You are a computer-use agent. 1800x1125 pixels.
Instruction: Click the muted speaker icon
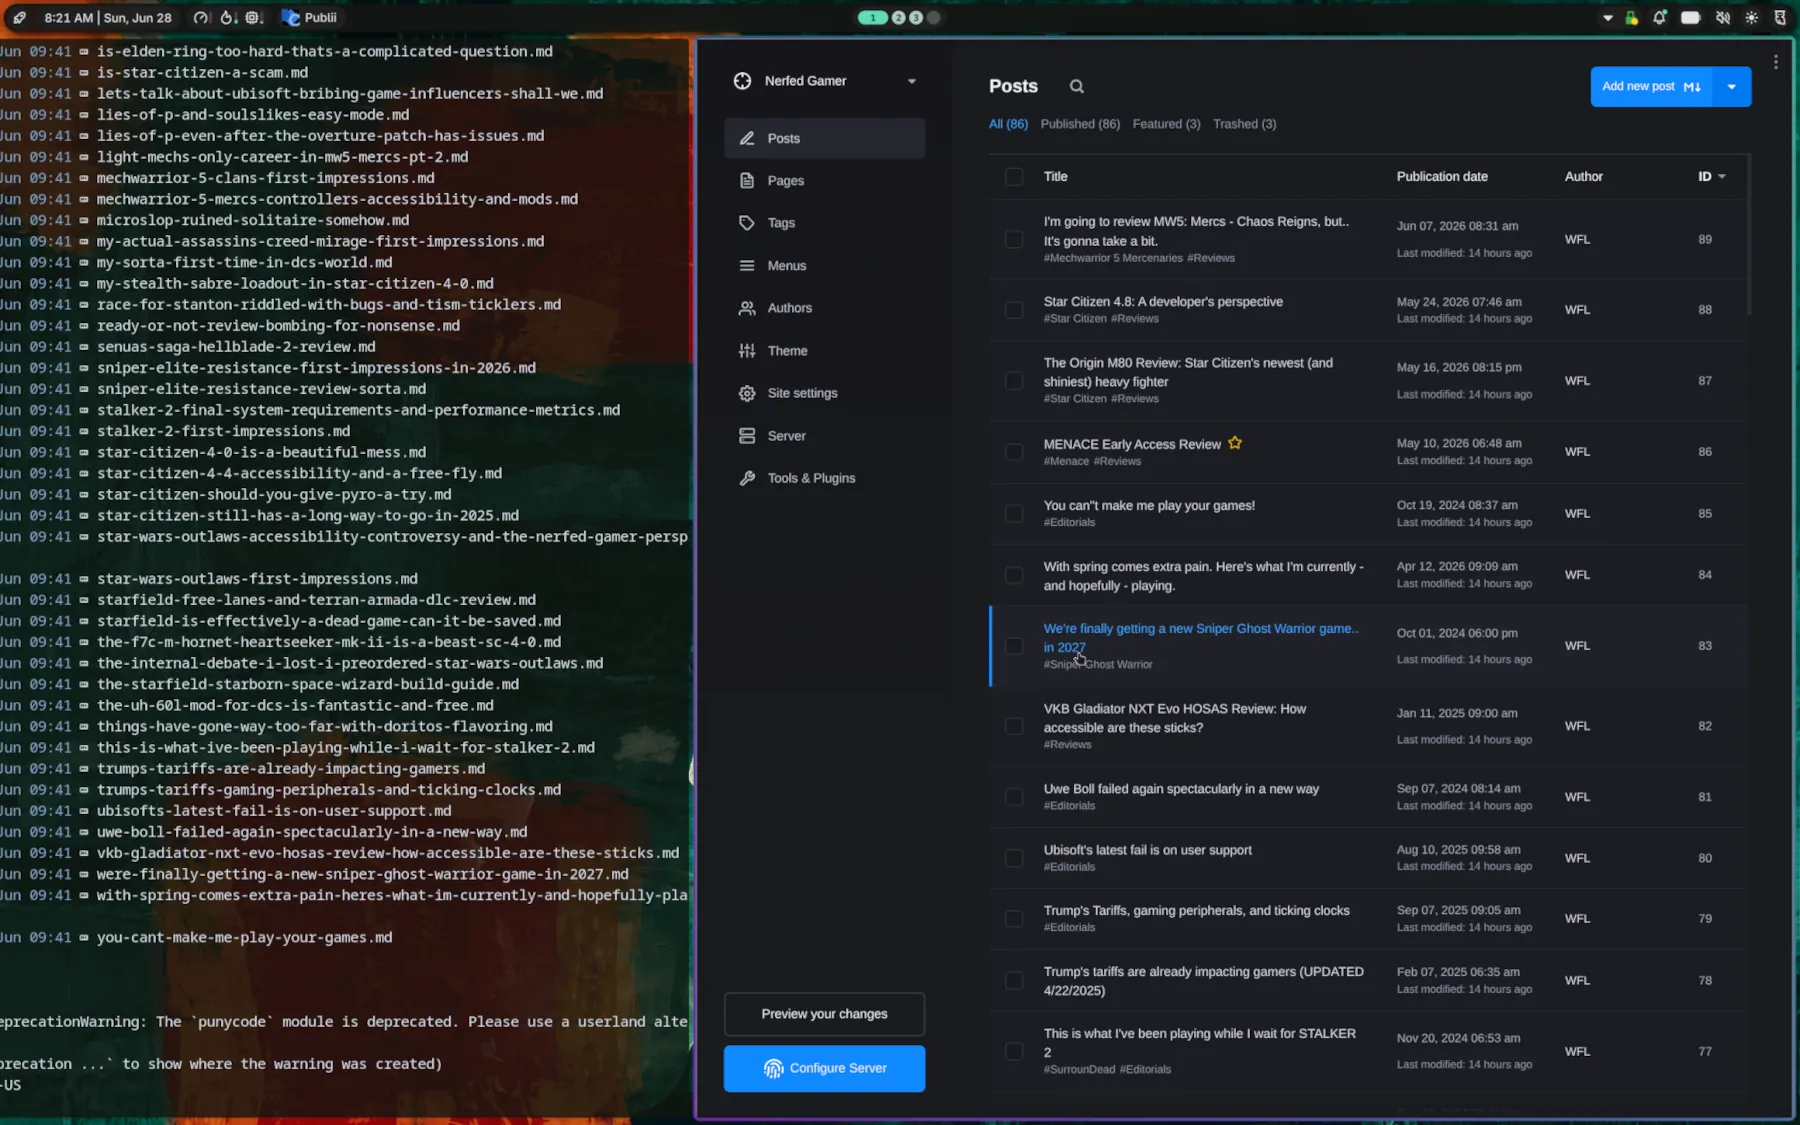coord(1722,17)
